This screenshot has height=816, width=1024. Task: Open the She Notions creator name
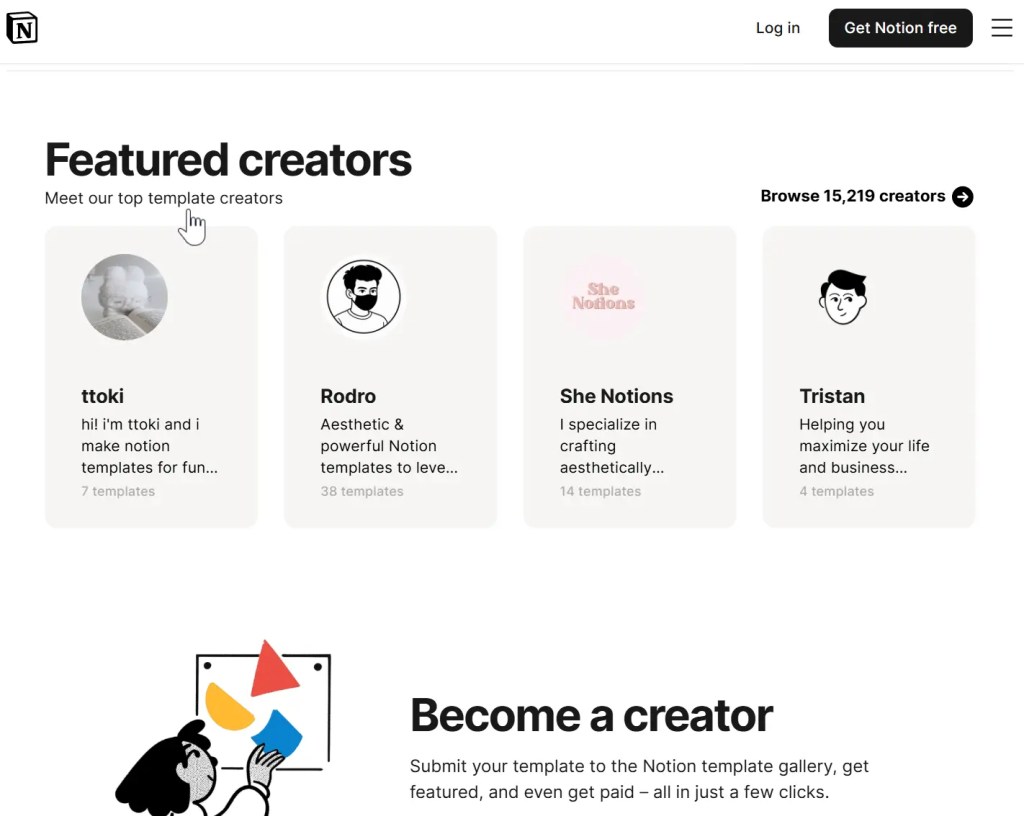(616, 396)
